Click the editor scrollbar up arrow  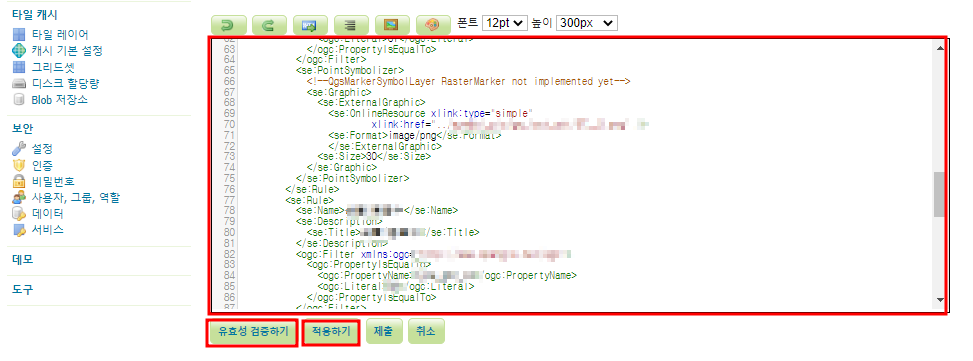939,48
